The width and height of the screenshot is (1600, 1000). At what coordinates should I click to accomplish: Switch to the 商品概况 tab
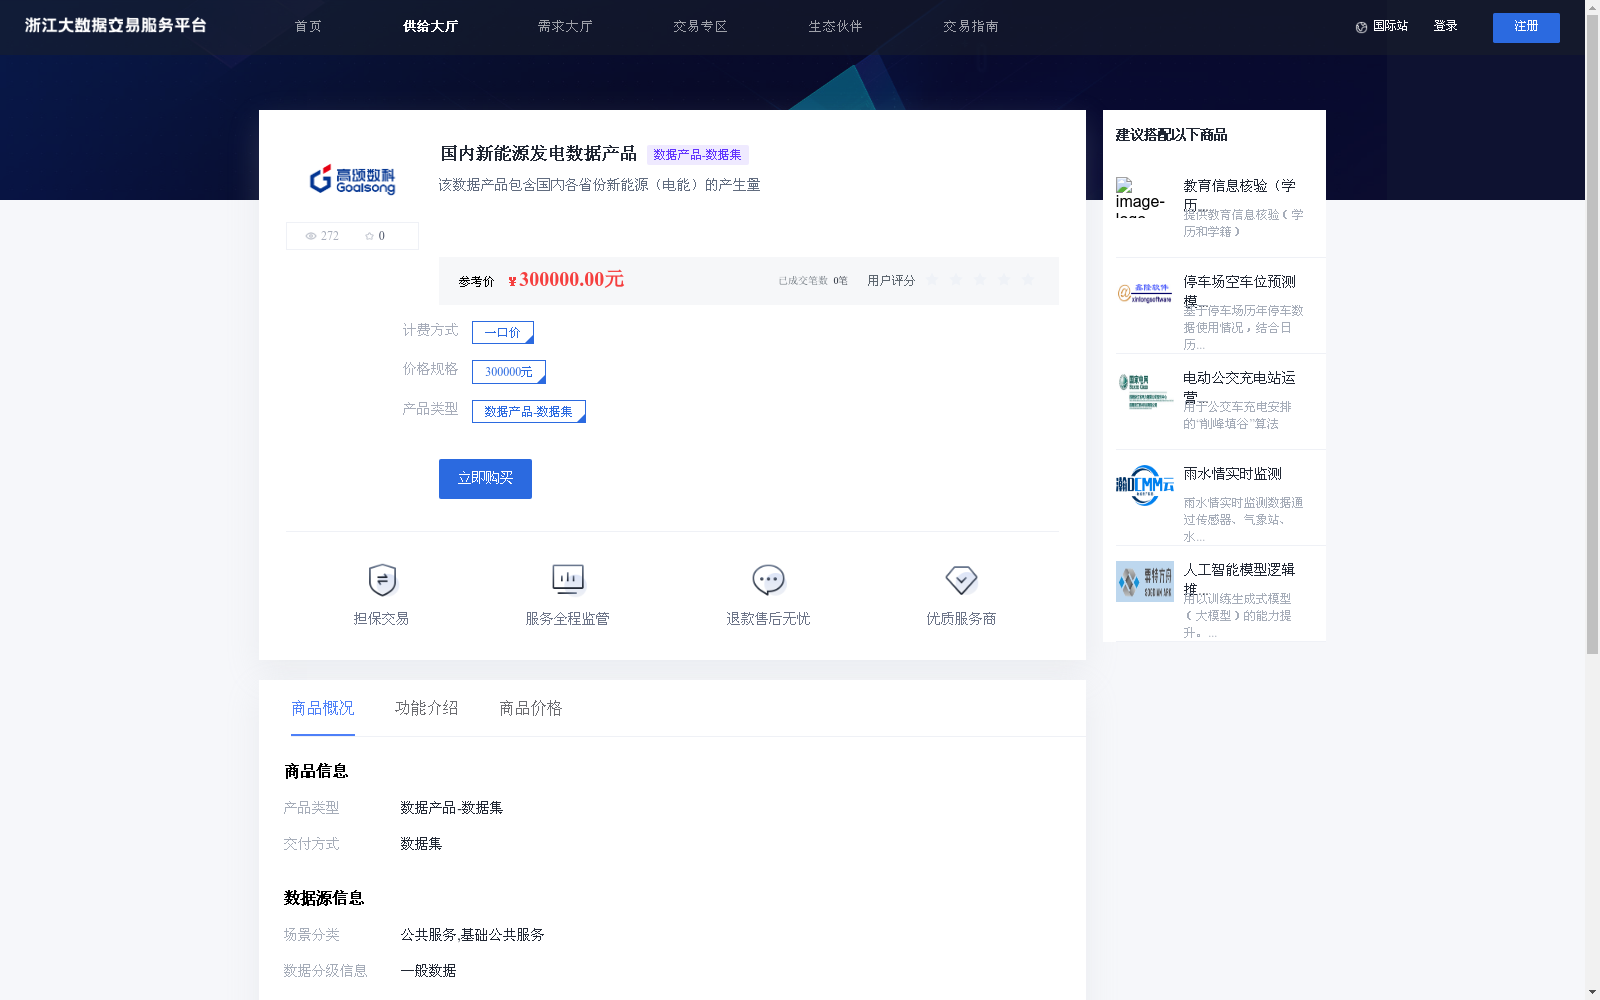(323, 708)
